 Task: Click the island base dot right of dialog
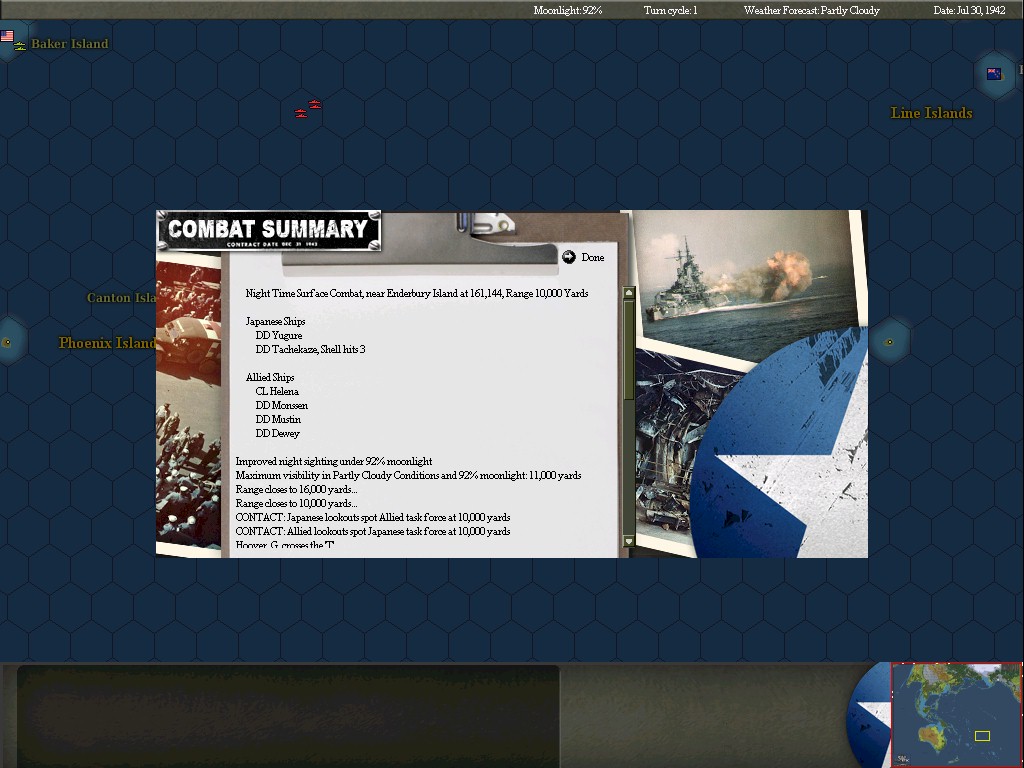[x=889, y=342]
